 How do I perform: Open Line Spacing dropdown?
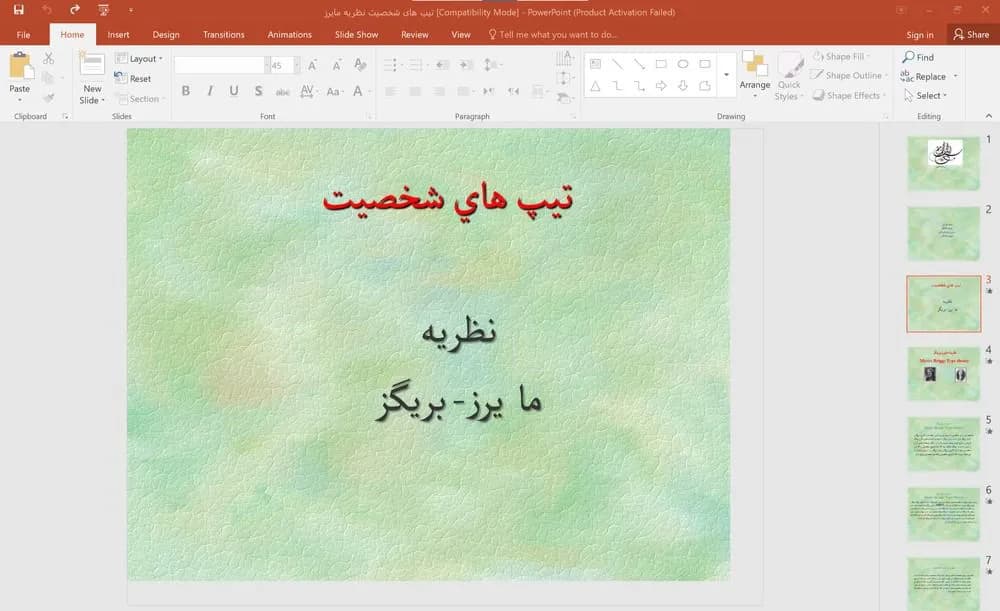pyautogui.click(x=492, y=65)
